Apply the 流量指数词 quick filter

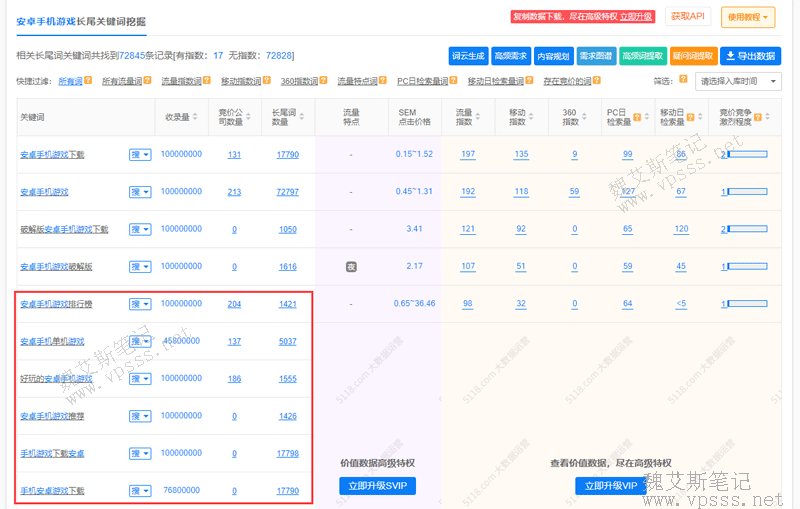click(182, 81)
